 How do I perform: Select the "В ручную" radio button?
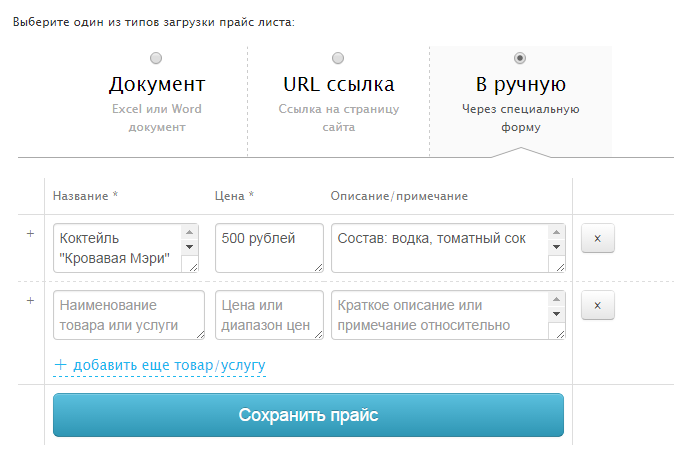(x=520, y=58)
